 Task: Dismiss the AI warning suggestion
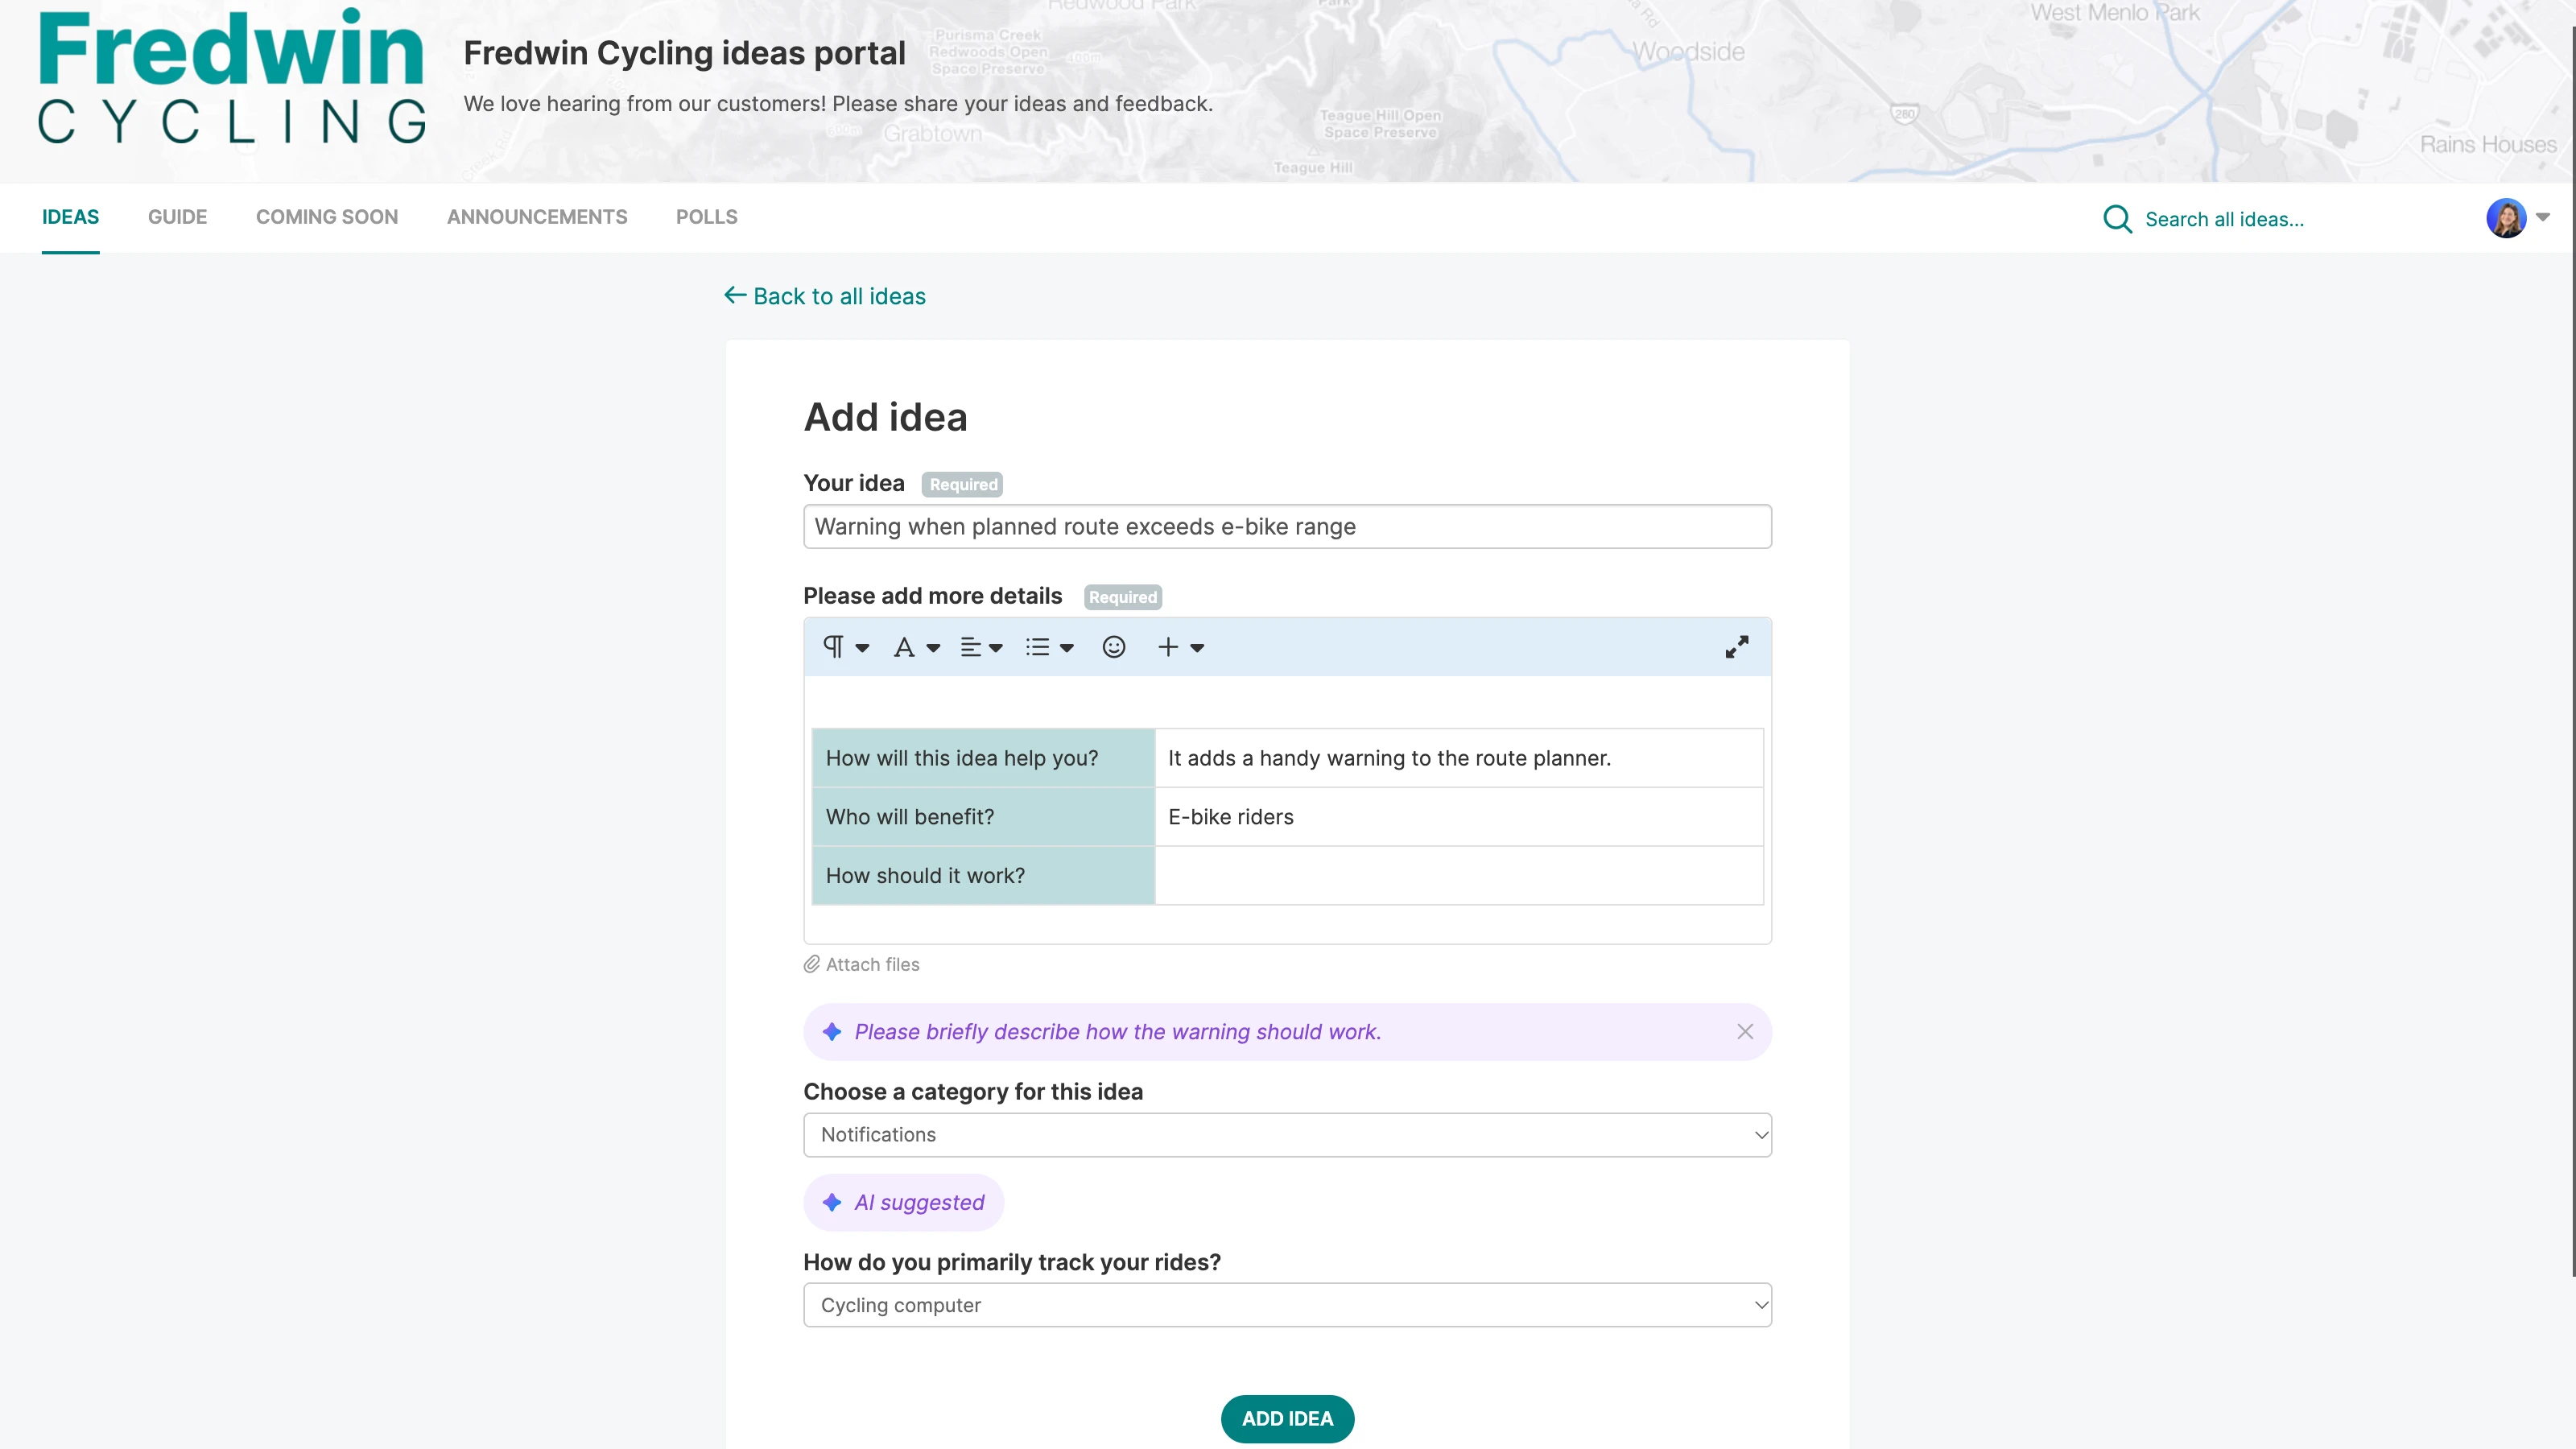[x=1745, y=1032]
